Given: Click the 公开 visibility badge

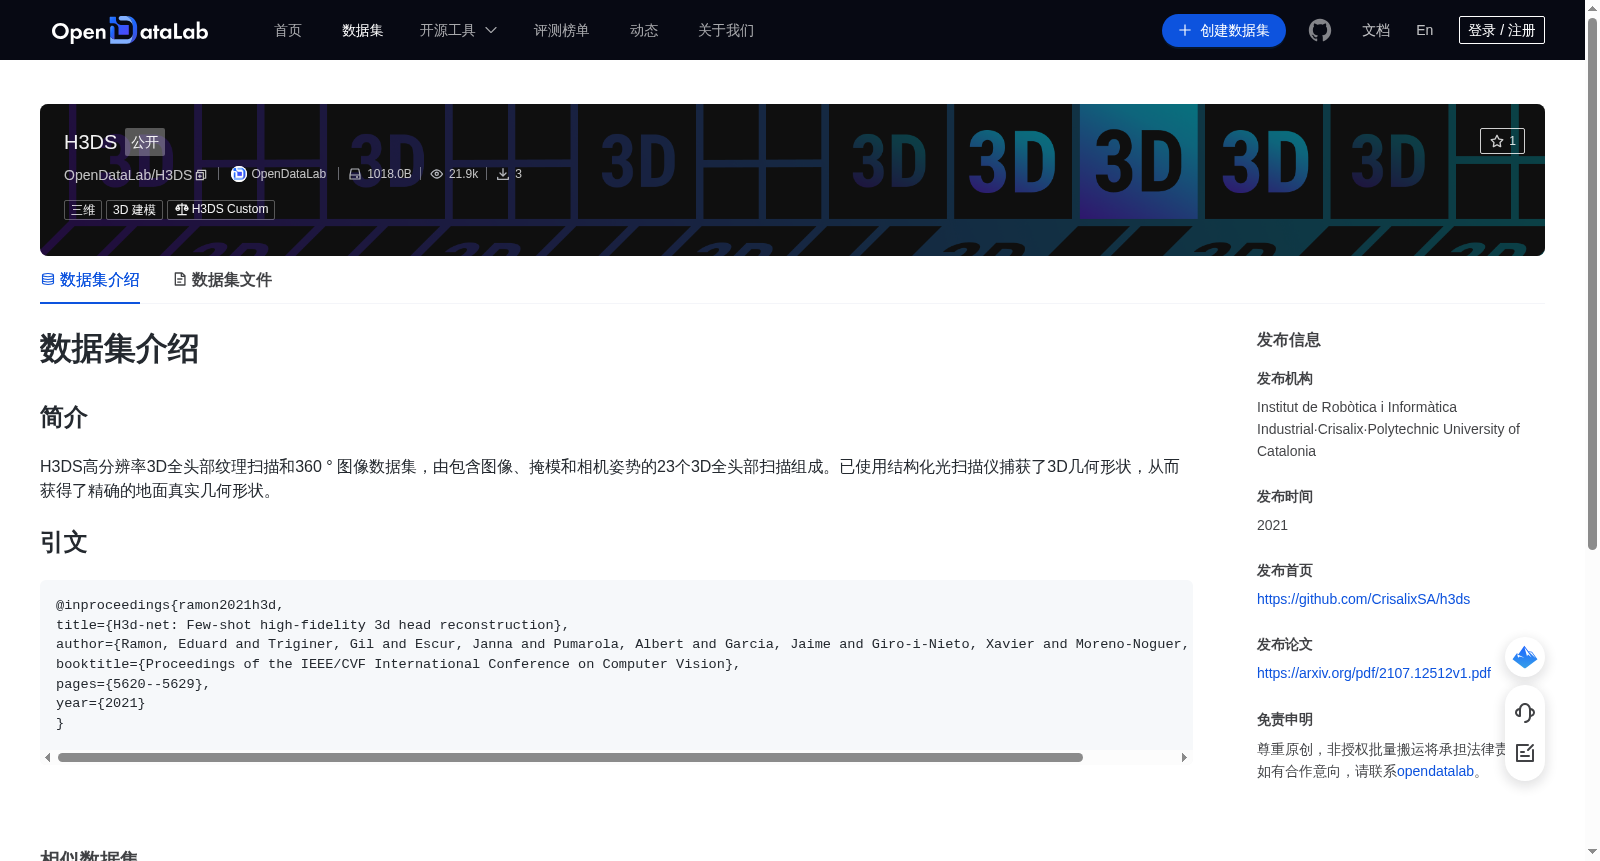Looking at the screenshot, I should [x=145, y=142].
